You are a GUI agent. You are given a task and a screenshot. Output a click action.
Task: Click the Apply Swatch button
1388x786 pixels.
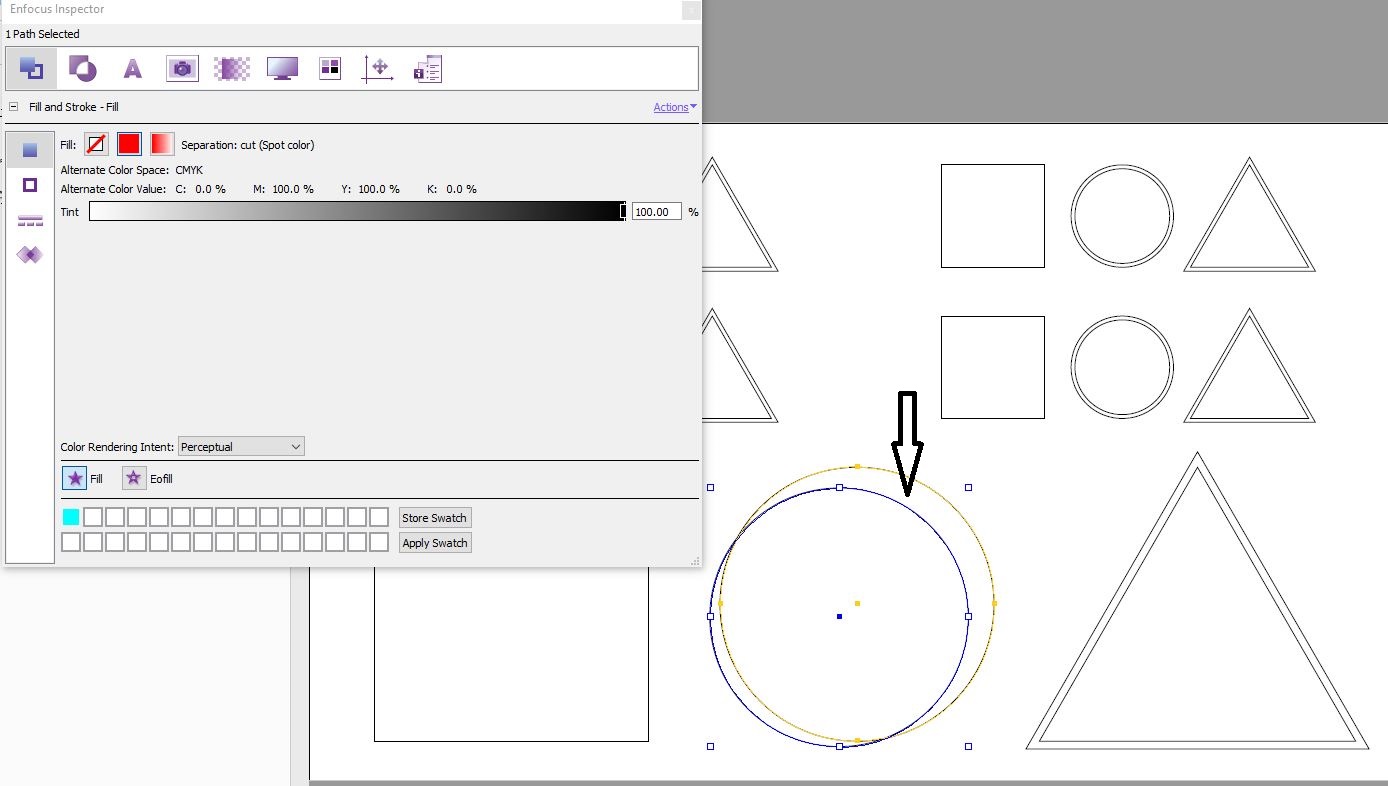(x=435, y=543)
